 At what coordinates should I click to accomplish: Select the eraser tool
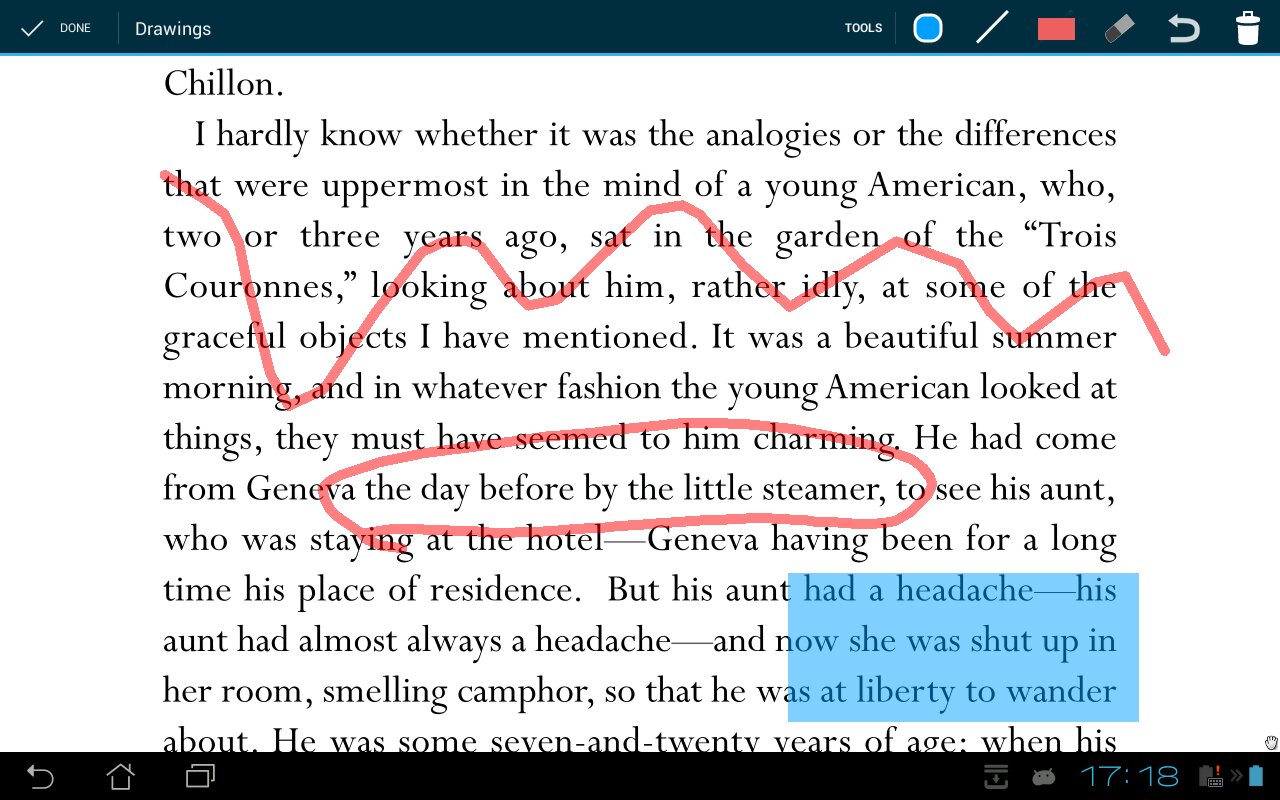click(1120, 28)
